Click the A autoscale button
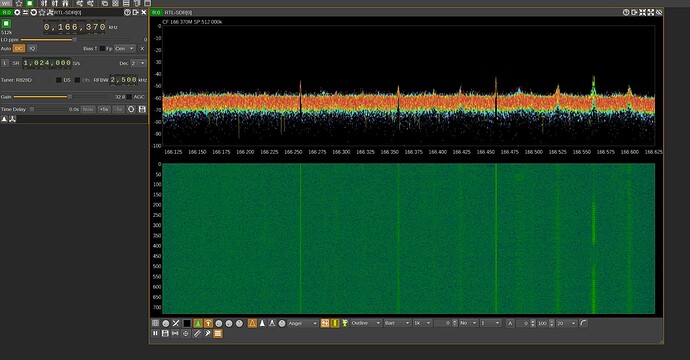The image size is (690, 360). coord(510,323)
